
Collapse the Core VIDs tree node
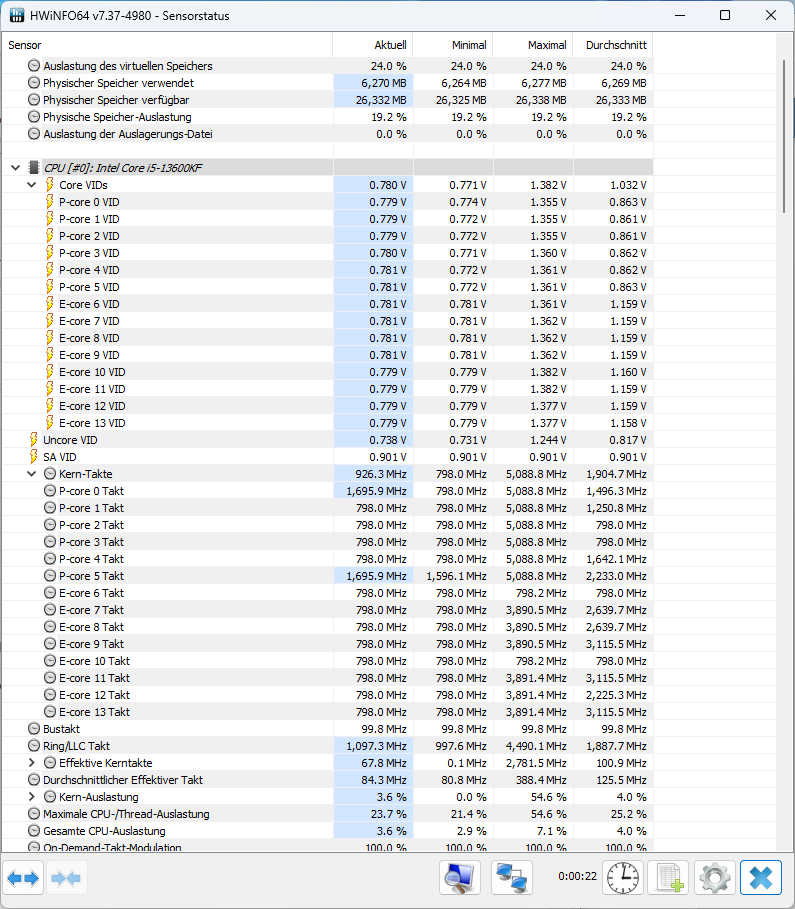32,184
